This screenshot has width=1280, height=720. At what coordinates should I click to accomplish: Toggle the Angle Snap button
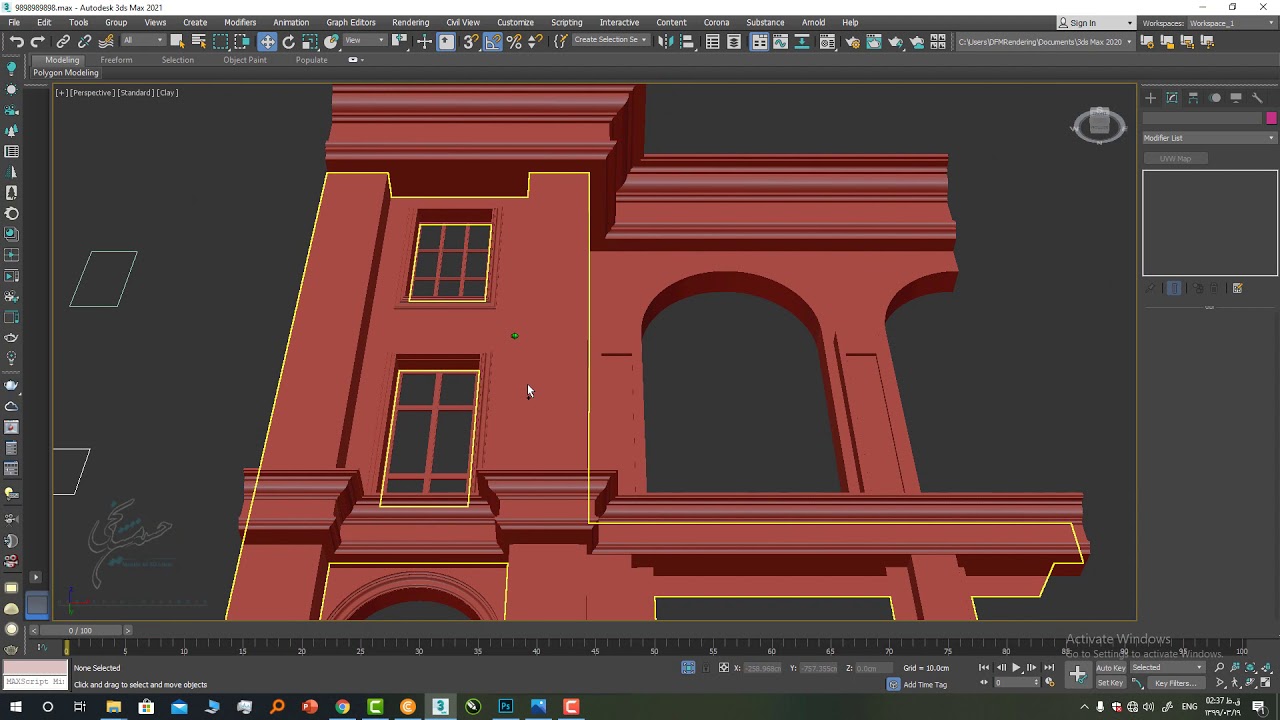click(x=493, y=41)
